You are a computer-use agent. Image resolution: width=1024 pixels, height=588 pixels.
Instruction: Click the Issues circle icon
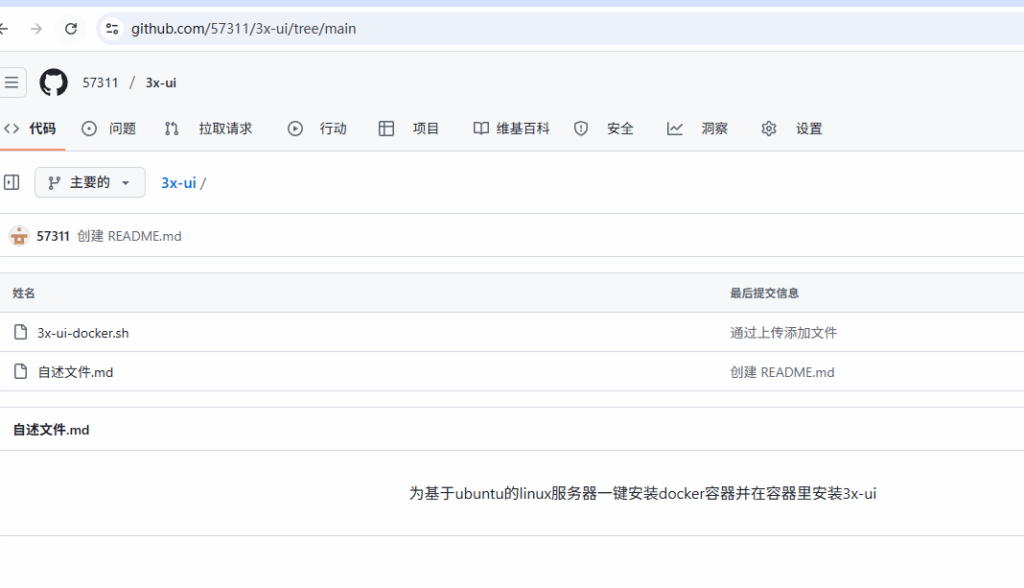pyautogui.click(x=89, y=129)
